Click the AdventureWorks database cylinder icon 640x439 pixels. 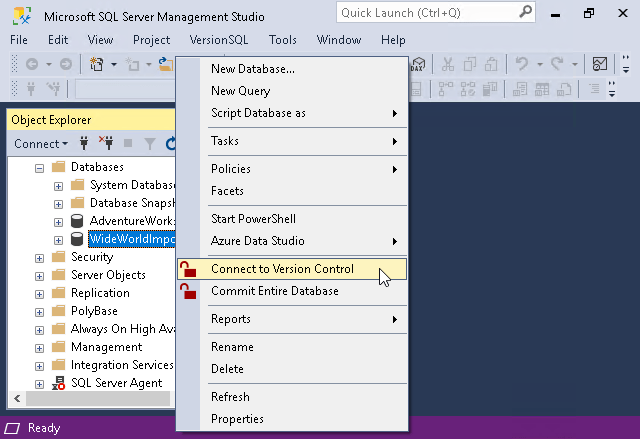(77, 221)
